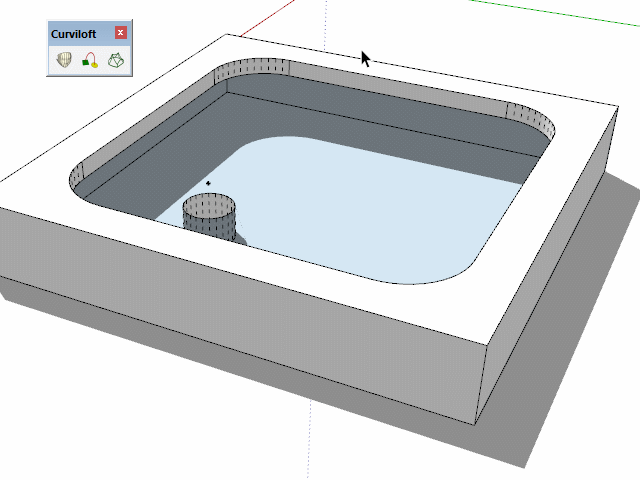Click the small guide point near cylinder
The width and height of the screenshot is (640, 480).
pyautogui.click(x=208, y=183)
